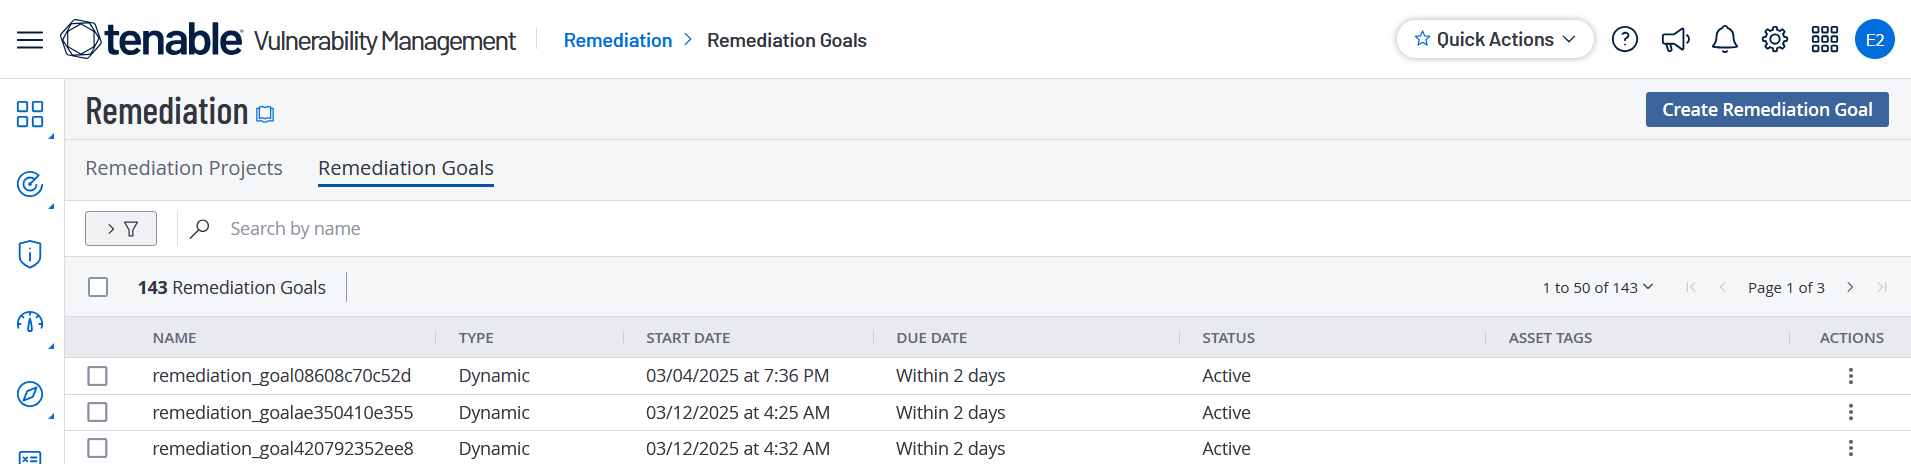Click the user avatar E2

(1874, 40)
